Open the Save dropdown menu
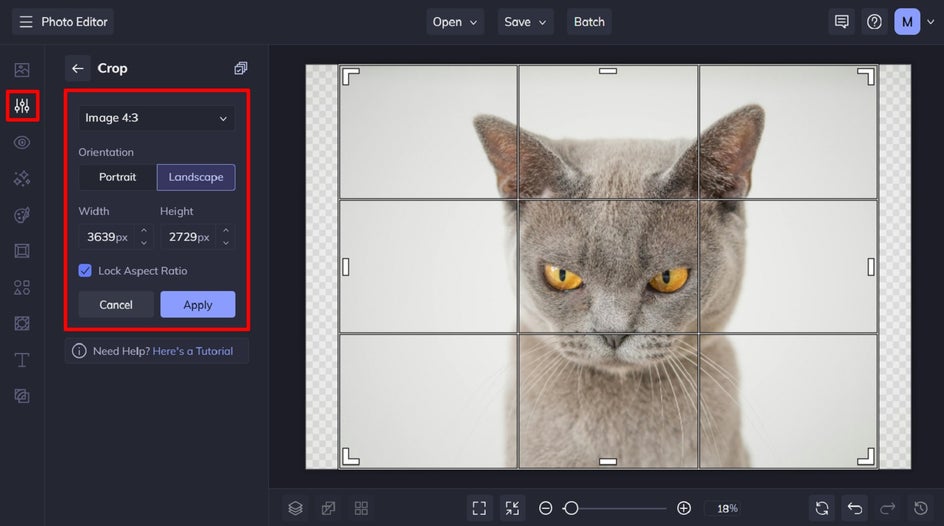 tap(525, 22)
